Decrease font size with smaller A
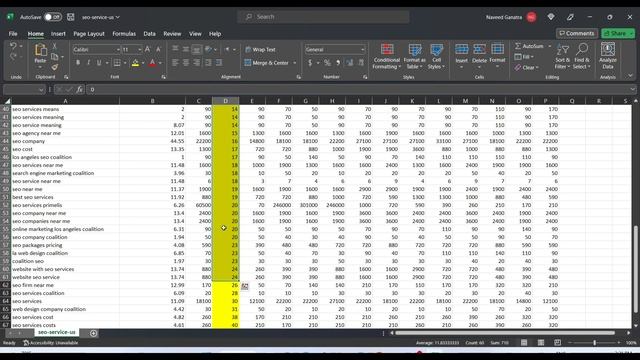640x360 pixels. pyautogui.click(x=158, y=49)
